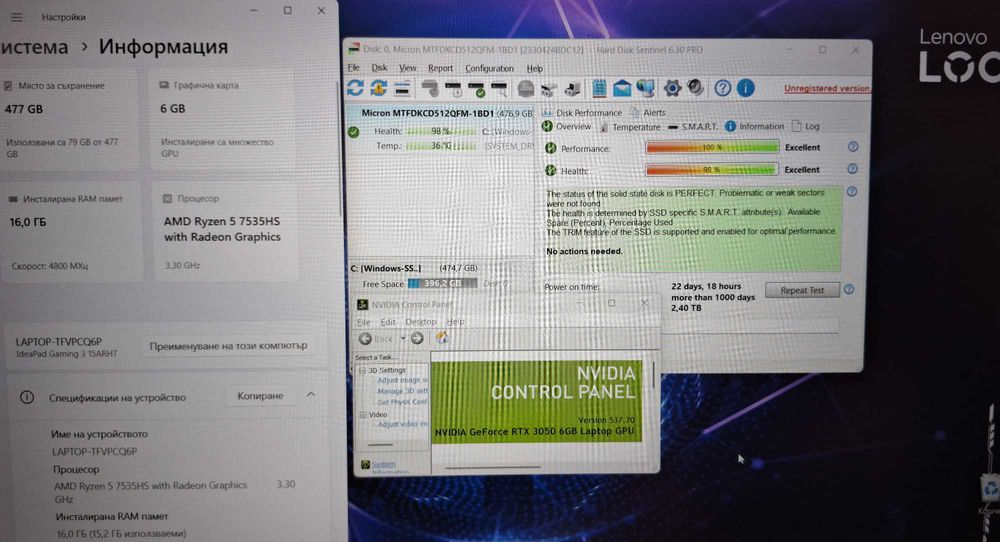Collapse the Video tree node in NVIDIA panel
This screenshot has width=1000, height=542.
coord(362,414)
